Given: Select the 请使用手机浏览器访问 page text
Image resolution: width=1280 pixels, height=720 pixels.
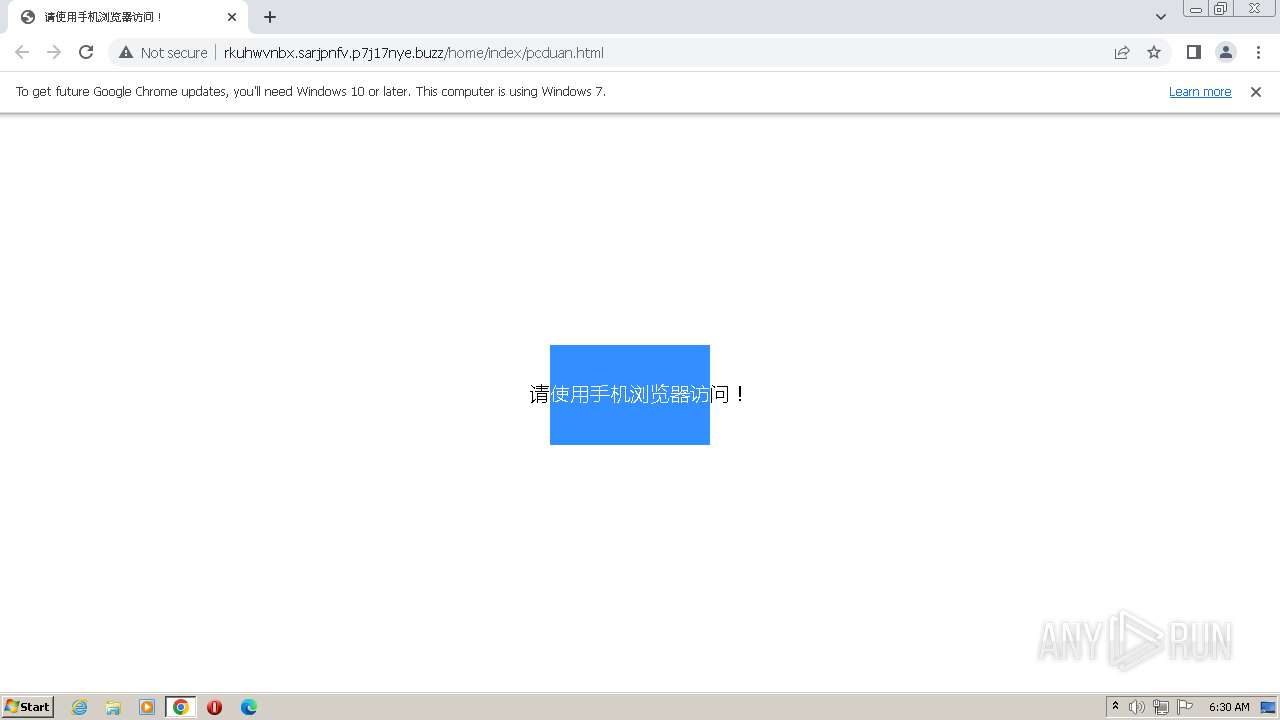Looking at the screenshot, I should point(638,394).
